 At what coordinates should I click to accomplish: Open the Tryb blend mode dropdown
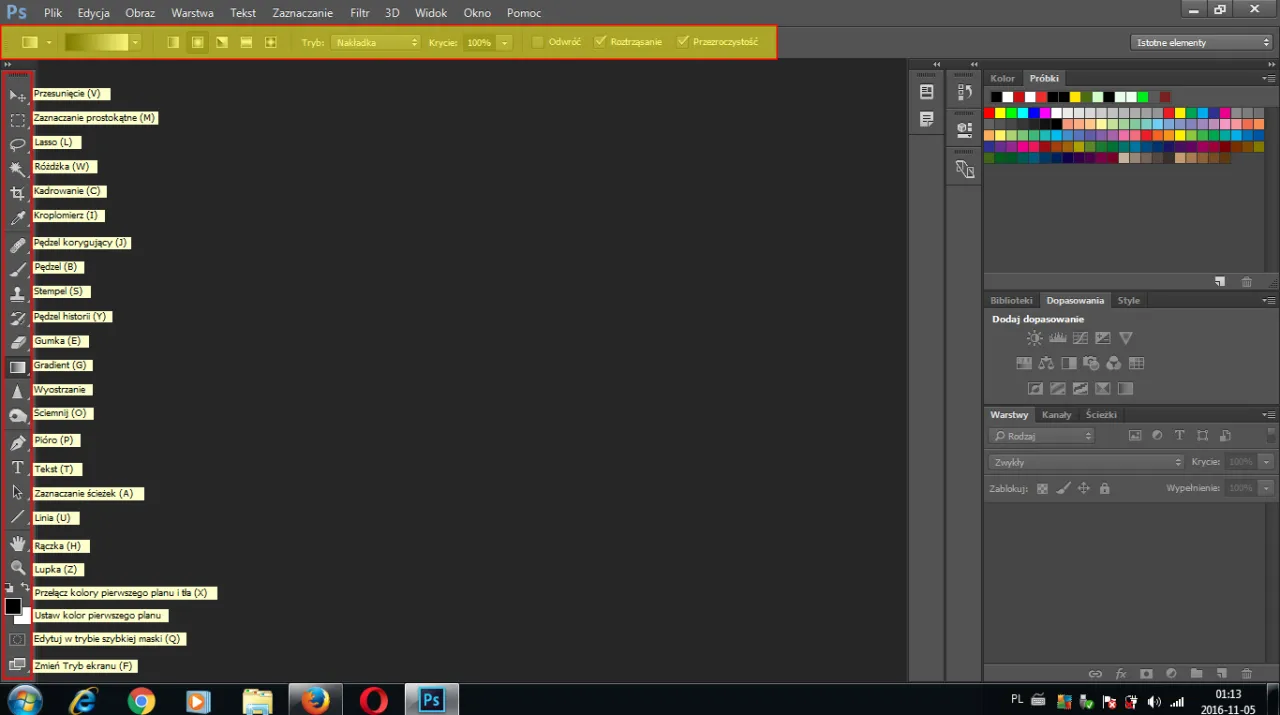coord(375,42)
